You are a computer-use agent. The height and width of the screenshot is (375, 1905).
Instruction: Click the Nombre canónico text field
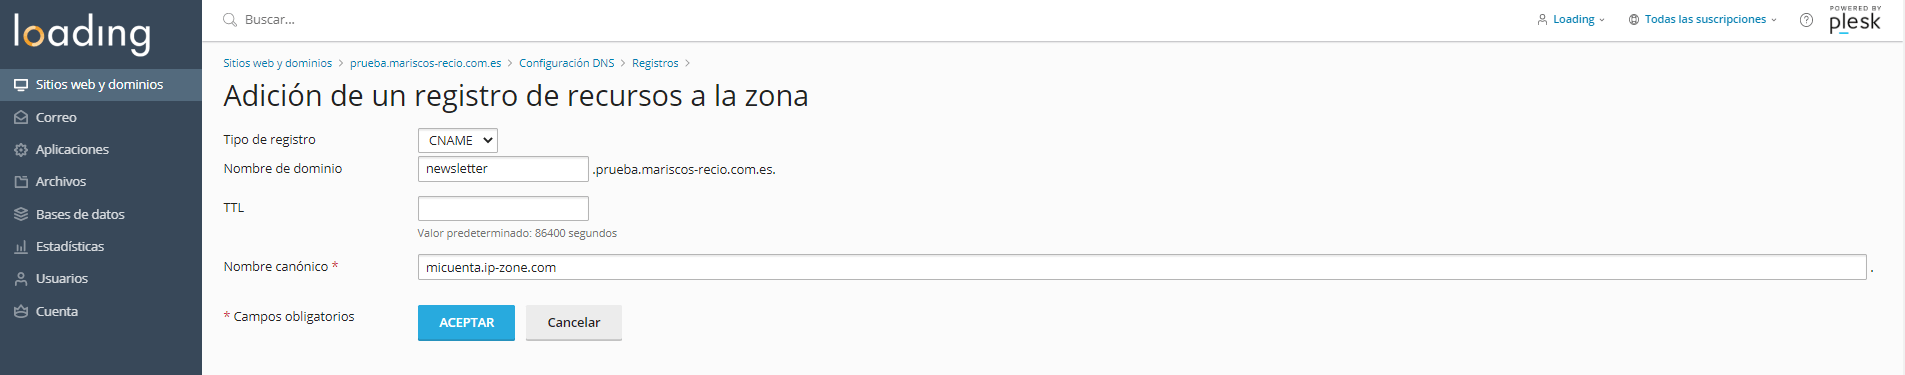[1142, 267]
